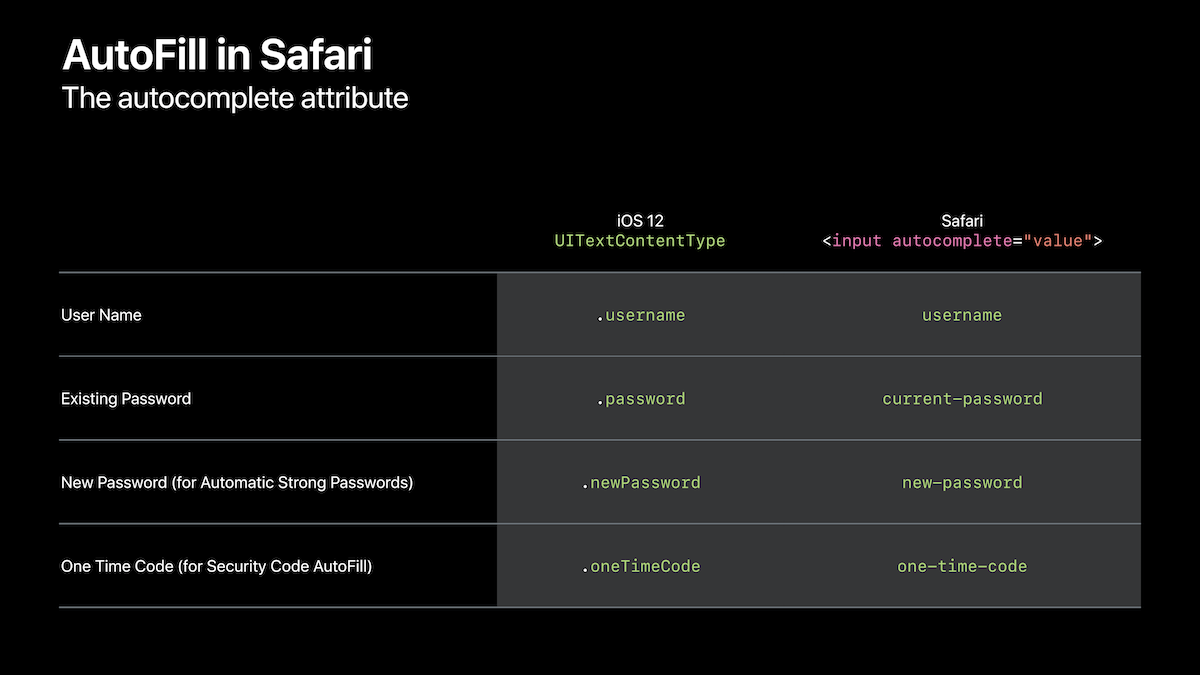Click the word "input" in header code
This screenshot has width=1200, height=675.
pos(857,241)
